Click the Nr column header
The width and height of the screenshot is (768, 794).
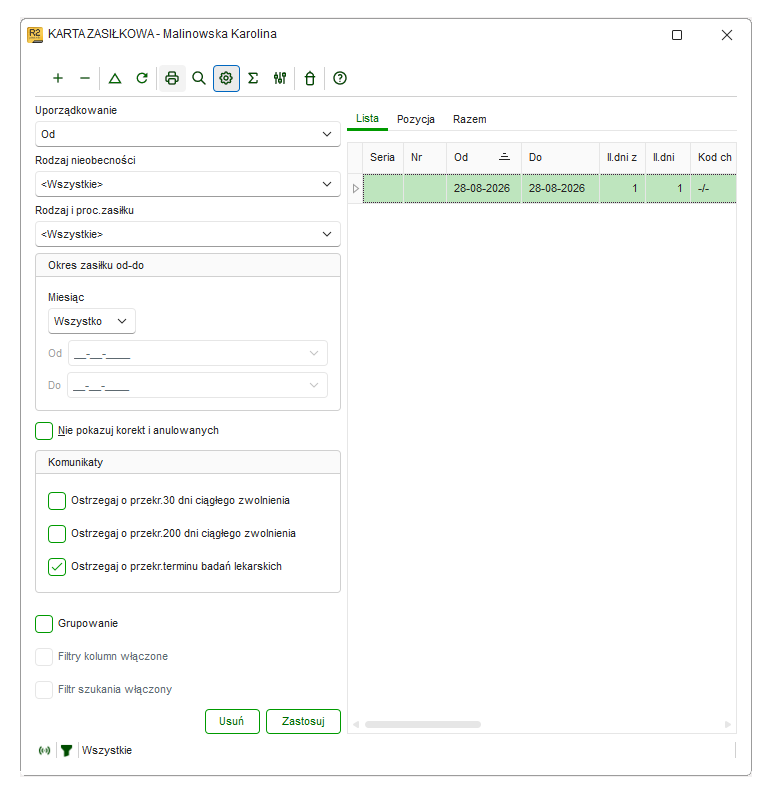coord(425,157)
